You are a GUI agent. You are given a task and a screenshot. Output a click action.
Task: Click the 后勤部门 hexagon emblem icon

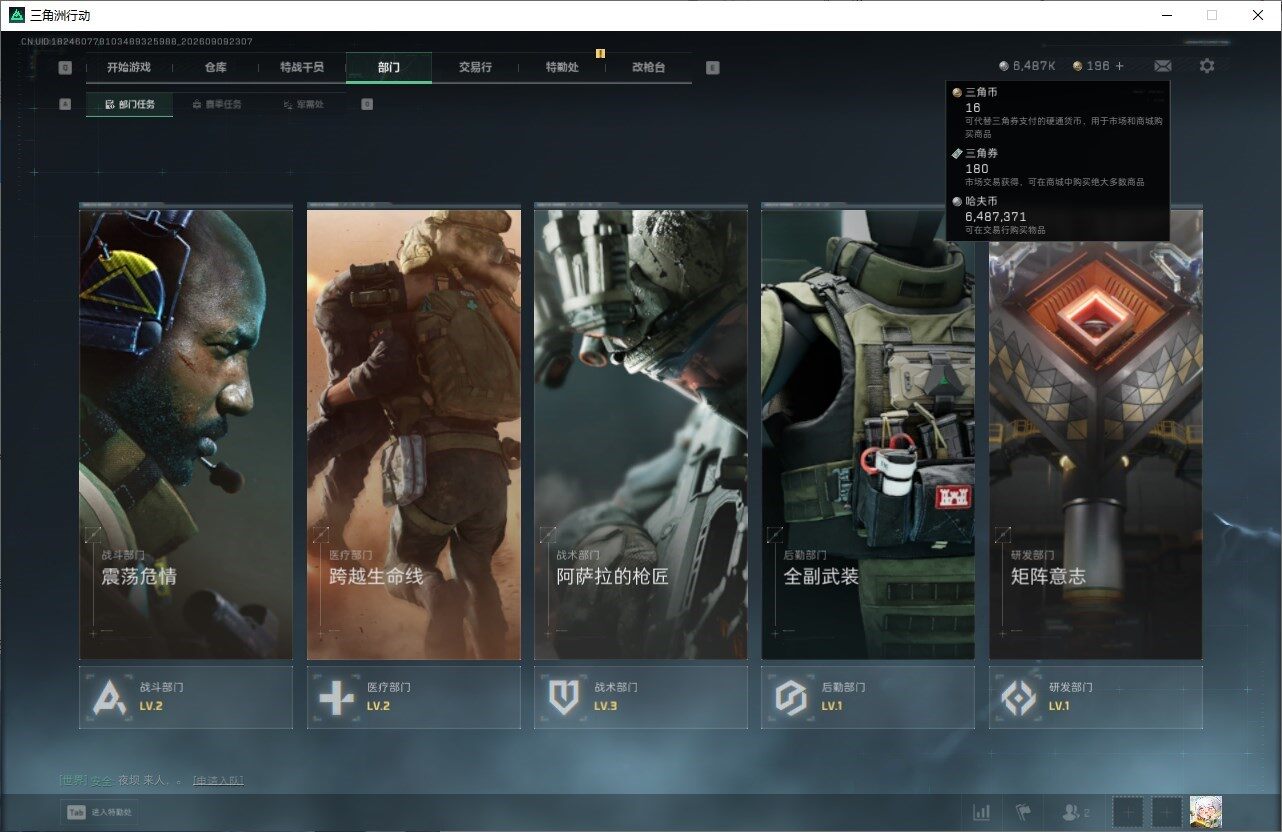tap(791, 697)
